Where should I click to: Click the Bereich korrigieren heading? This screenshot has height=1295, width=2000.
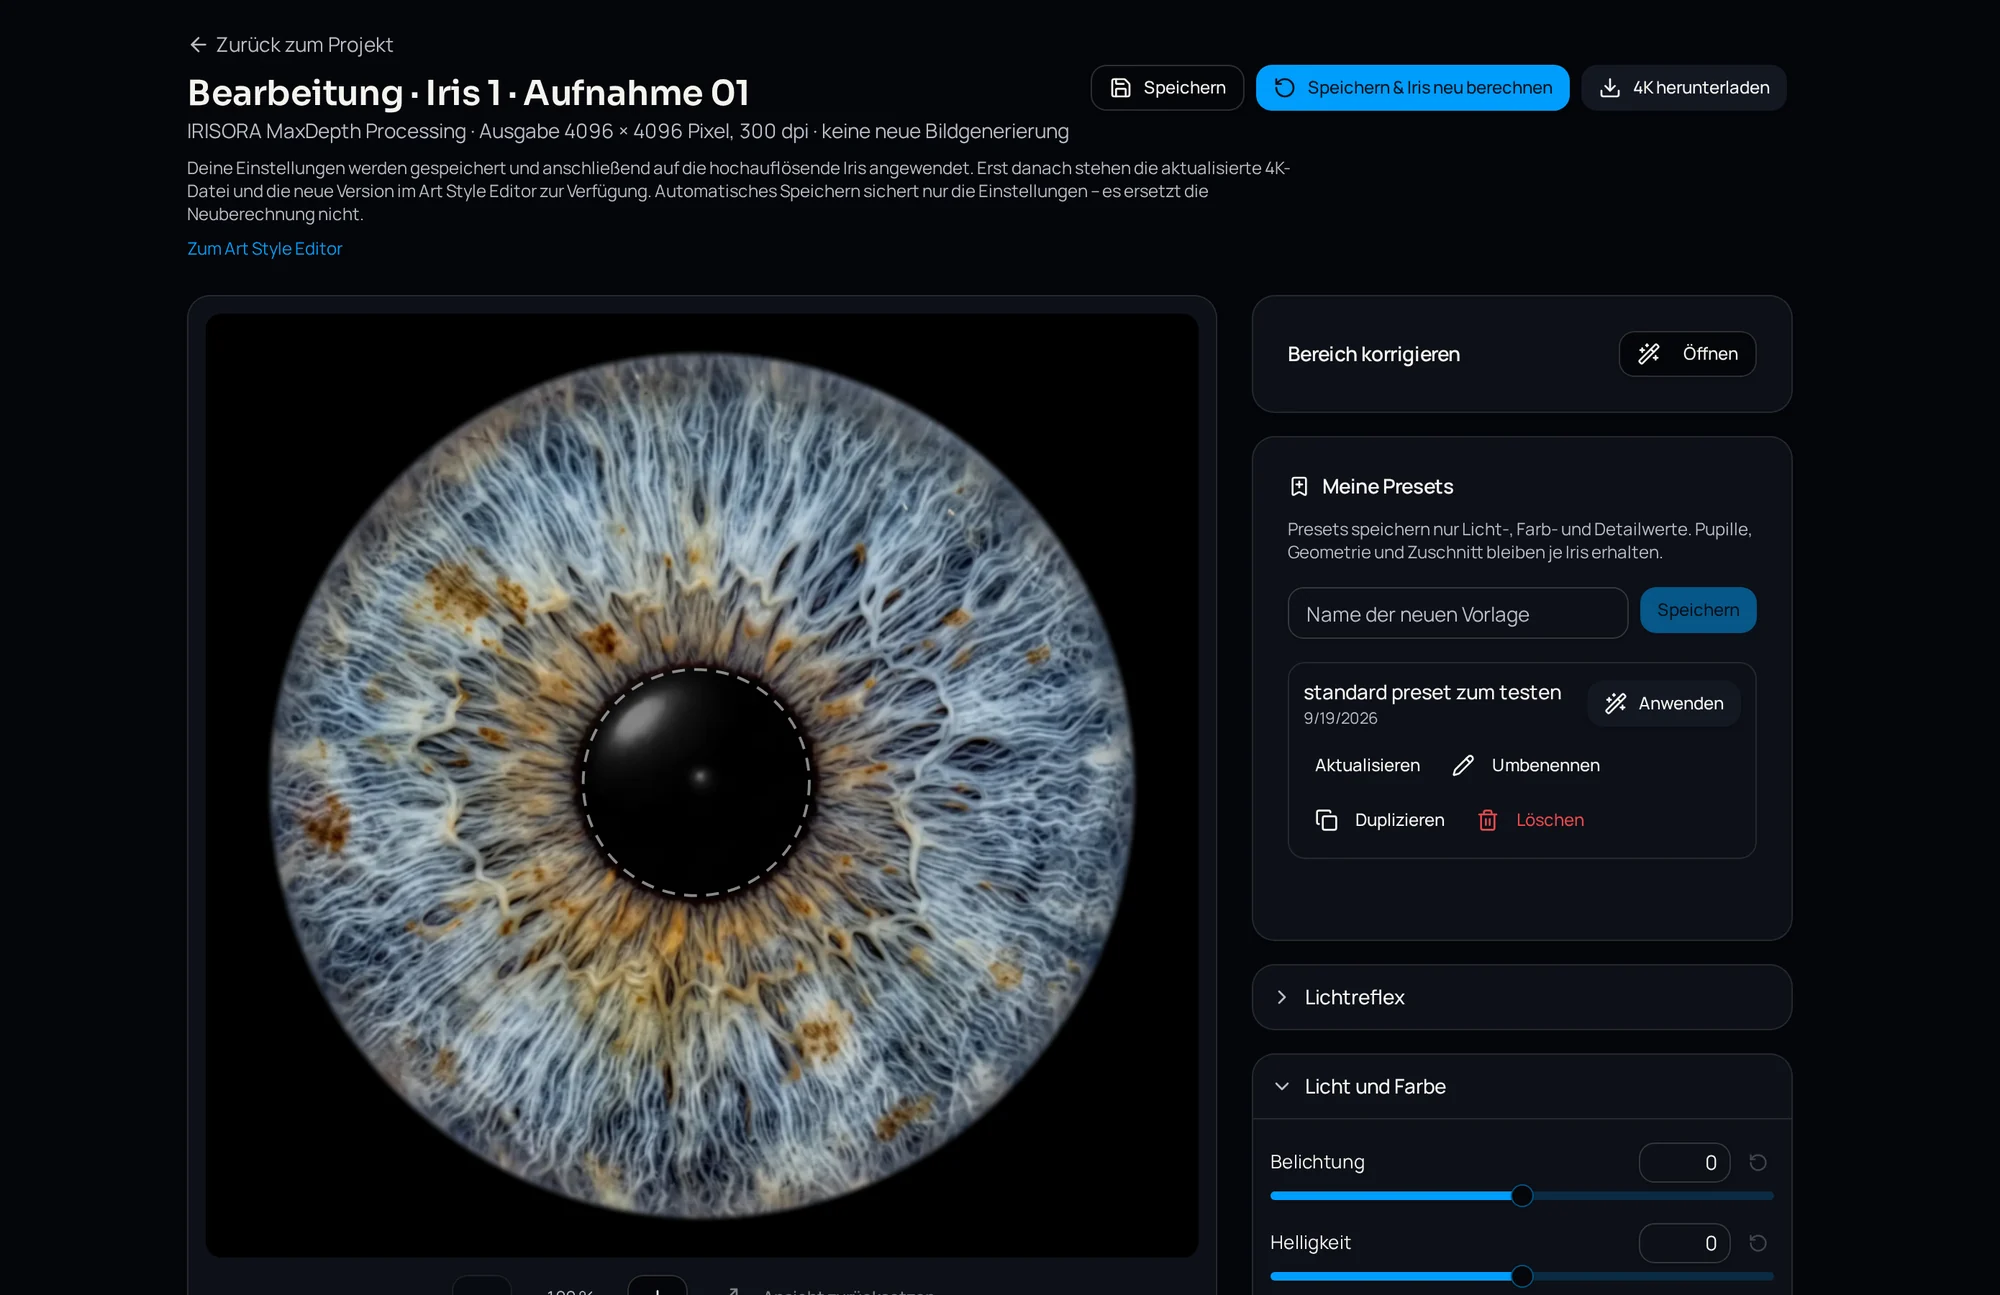coord(1373,354)
